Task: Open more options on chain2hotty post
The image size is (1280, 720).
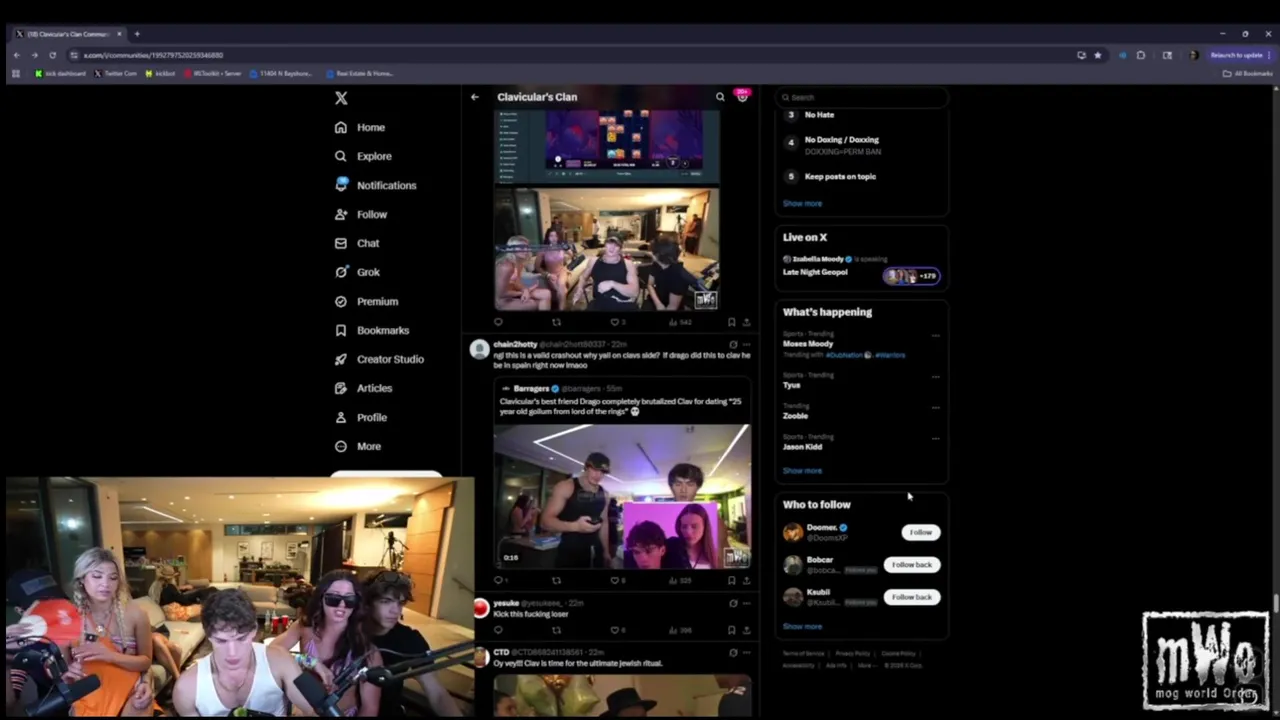Action: tap(746, 344)
